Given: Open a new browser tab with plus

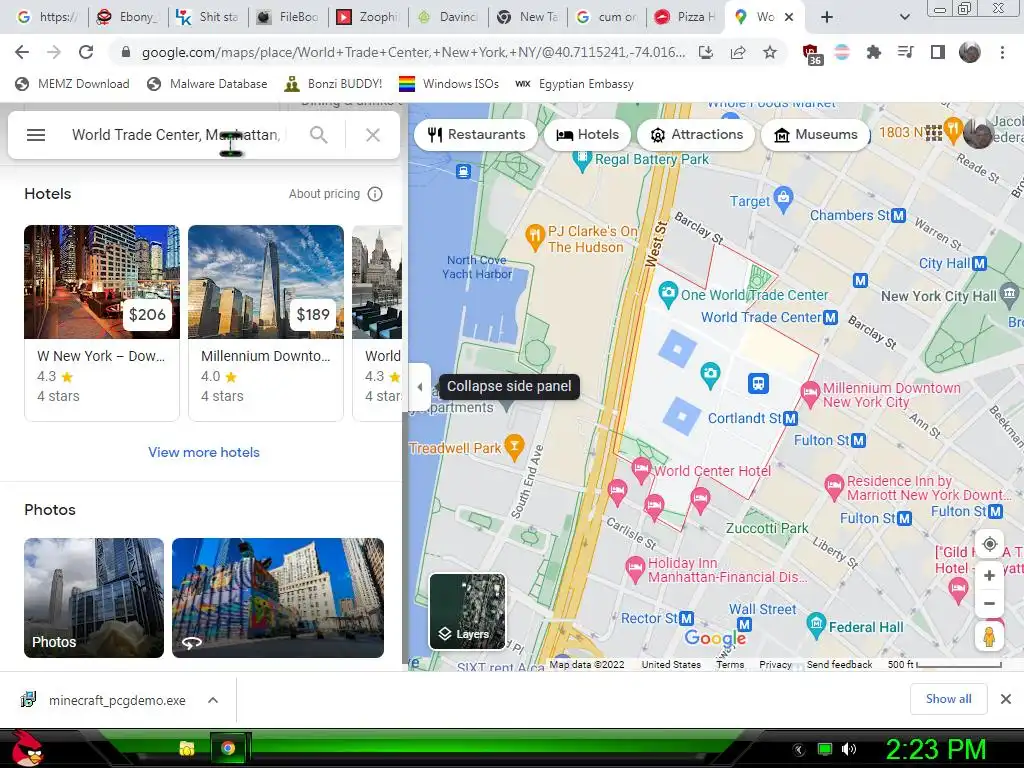Looking at the screenshot, I should coord(827,17).
